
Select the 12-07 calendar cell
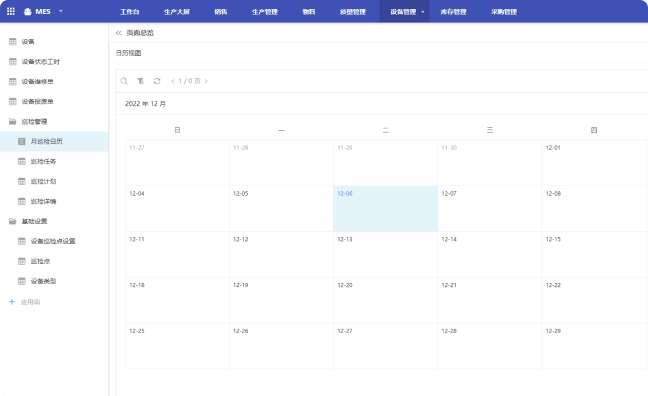[490, 208]
